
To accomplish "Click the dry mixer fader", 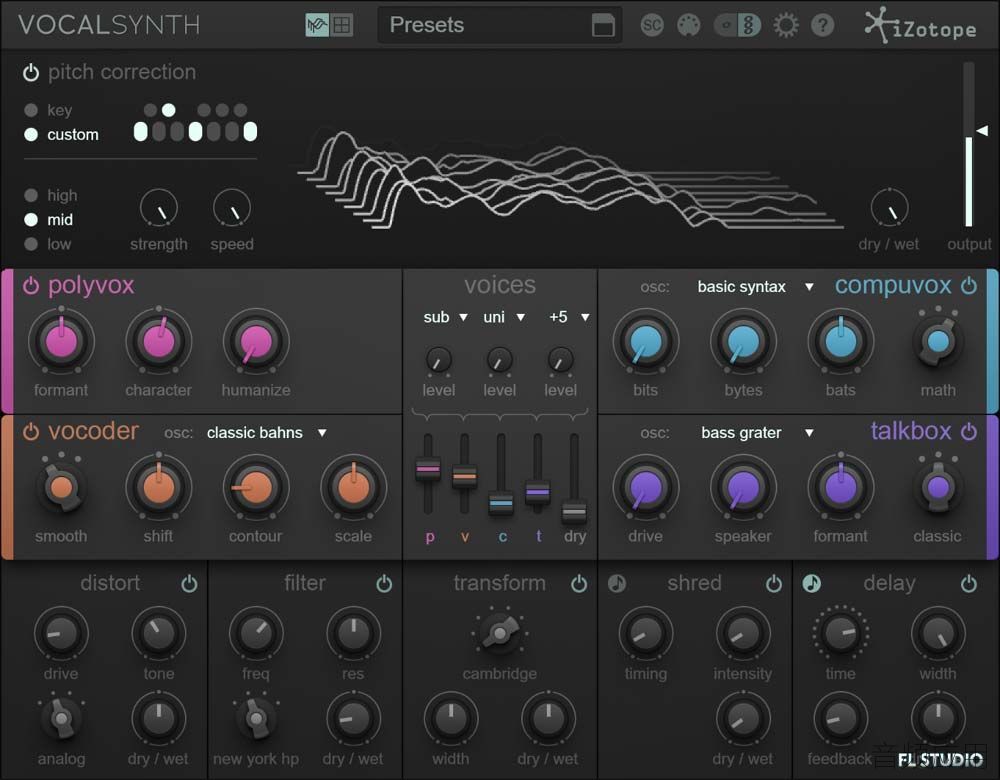I will click(574, 513).
